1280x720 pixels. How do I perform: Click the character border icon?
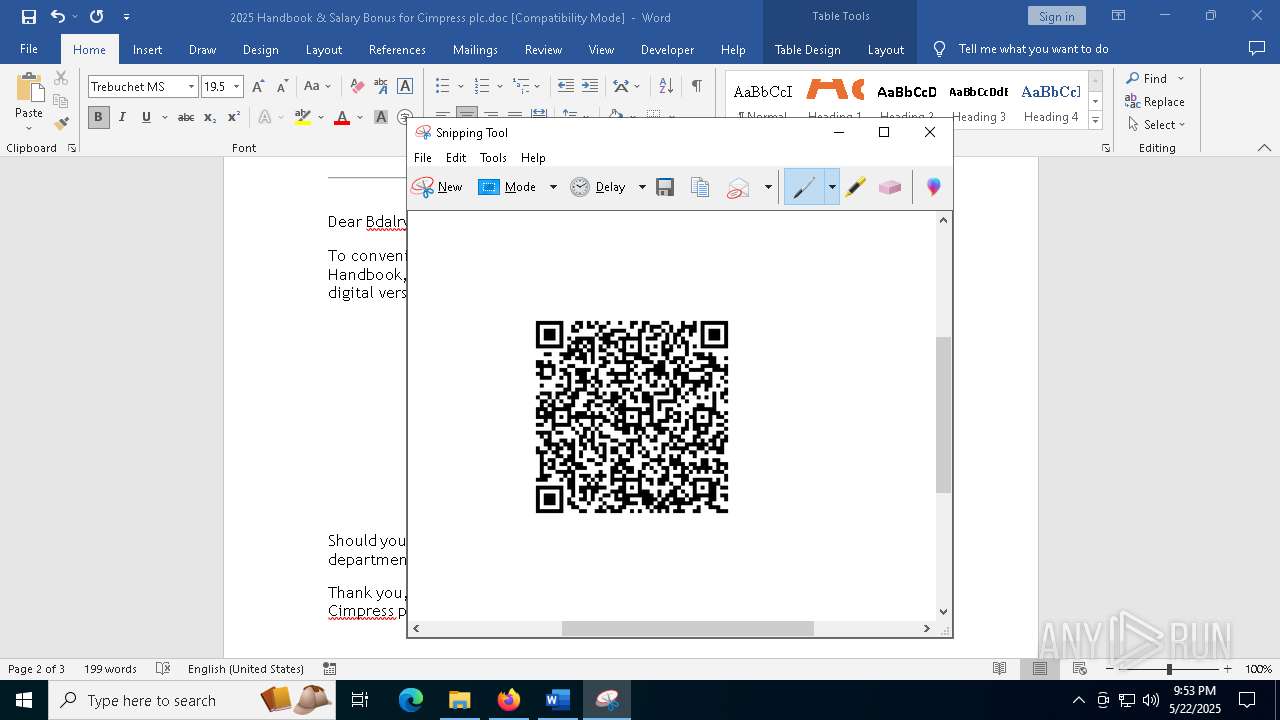(x=405, y=87)
